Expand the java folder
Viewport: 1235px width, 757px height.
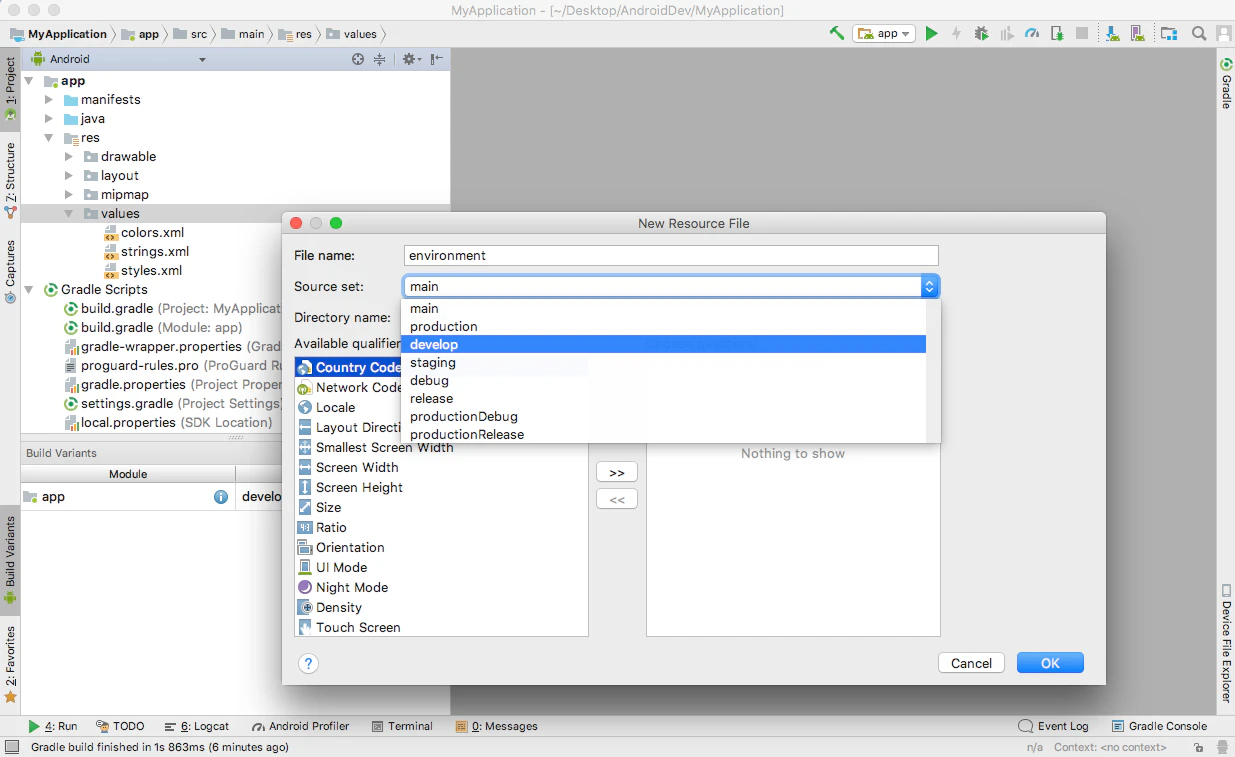point(48,119)
